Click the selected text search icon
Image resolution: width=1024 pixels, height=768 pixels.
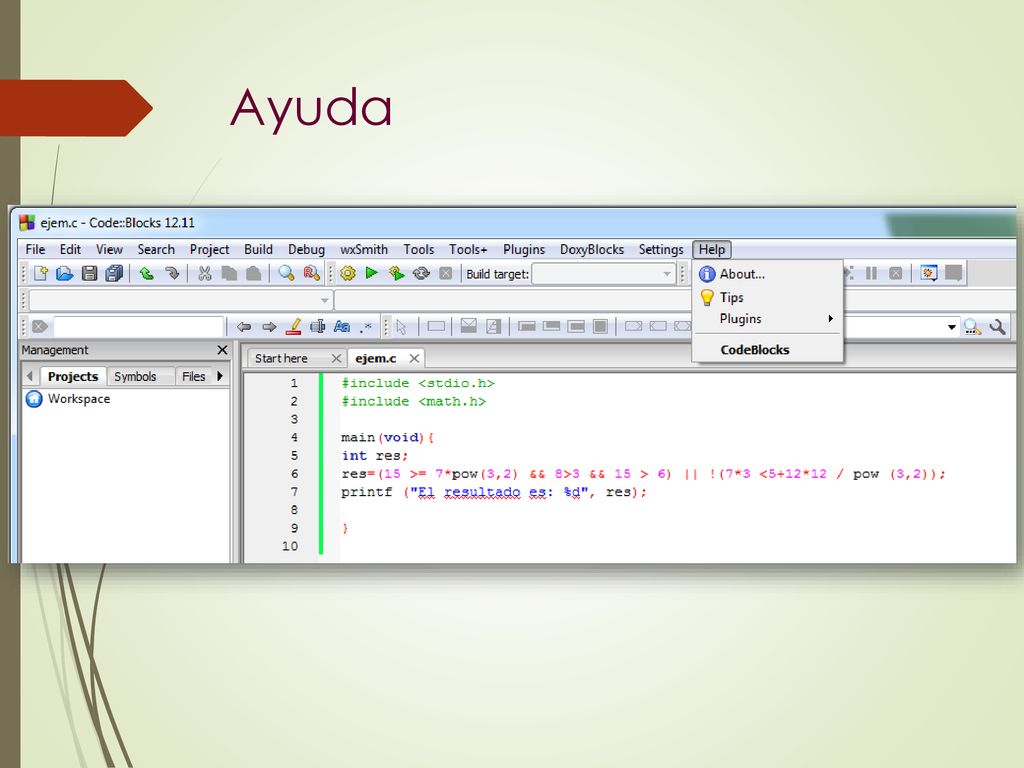317,327
